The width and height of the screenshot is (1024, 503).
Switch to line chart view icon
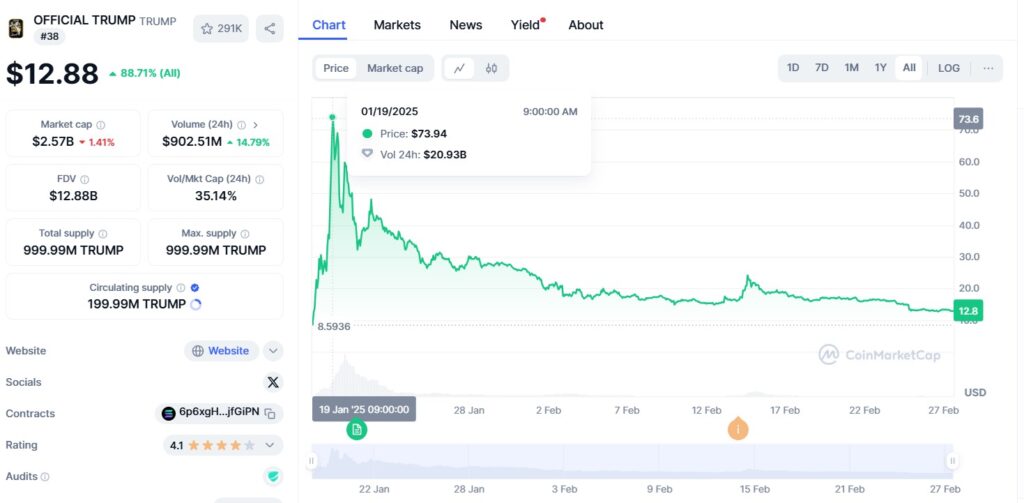[x=460, y=68]
